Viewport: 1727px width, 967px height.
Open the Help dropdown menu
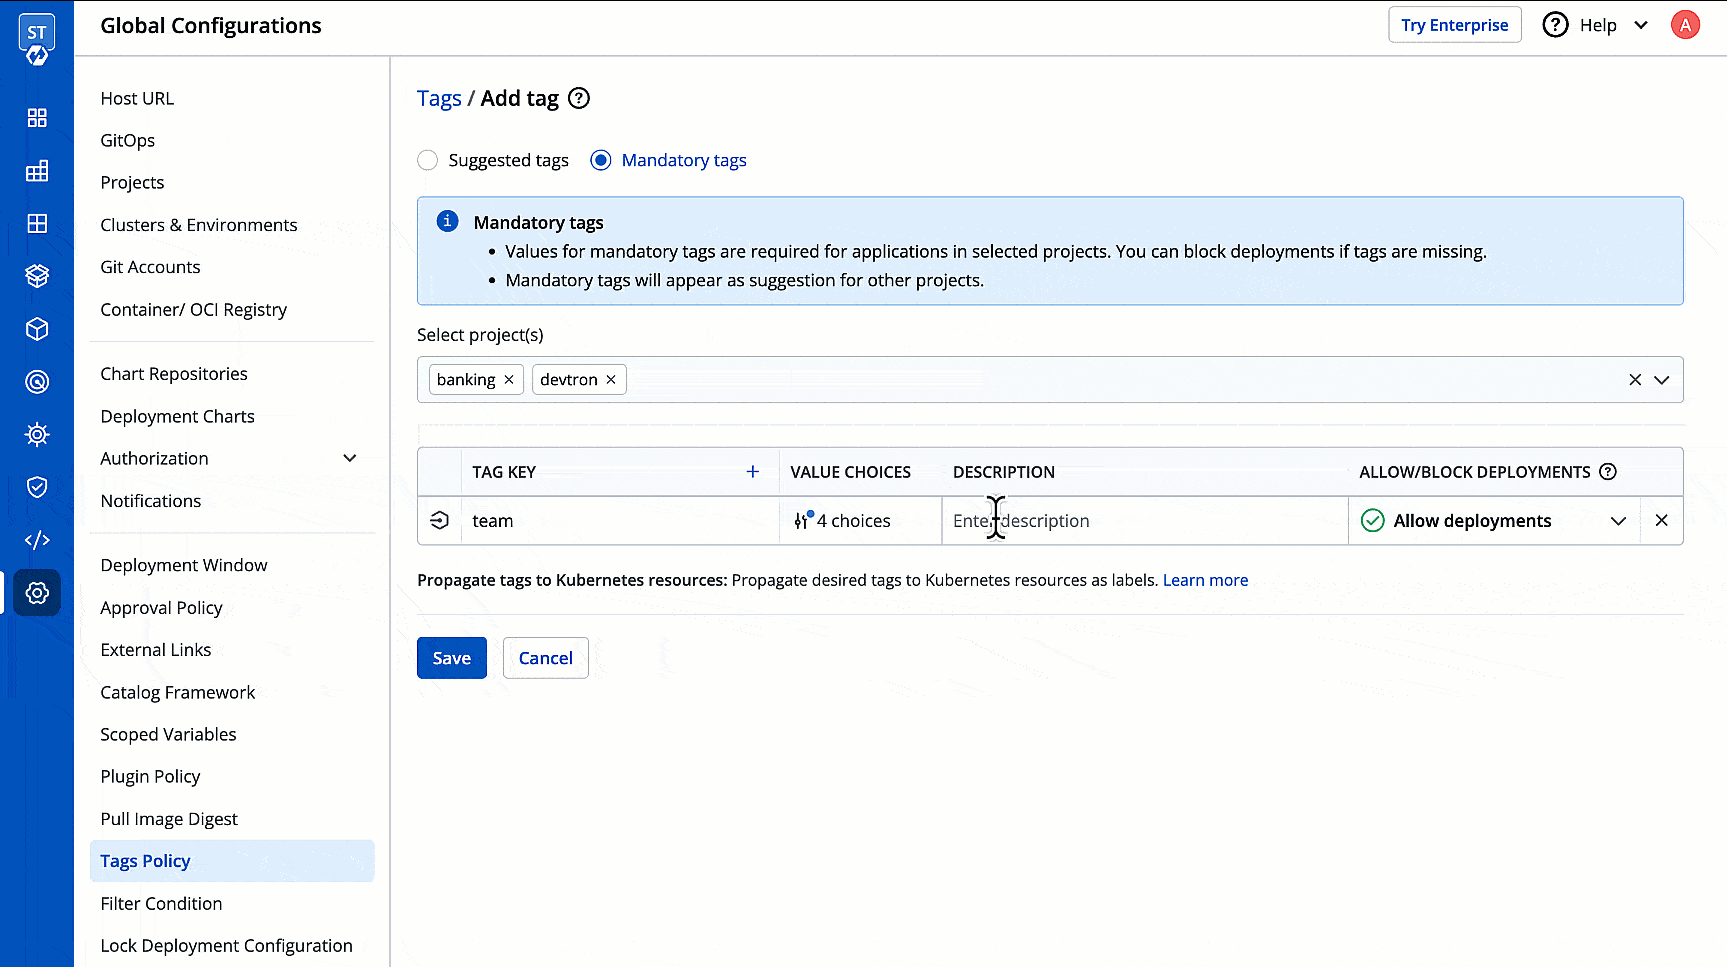point(1596,24)
